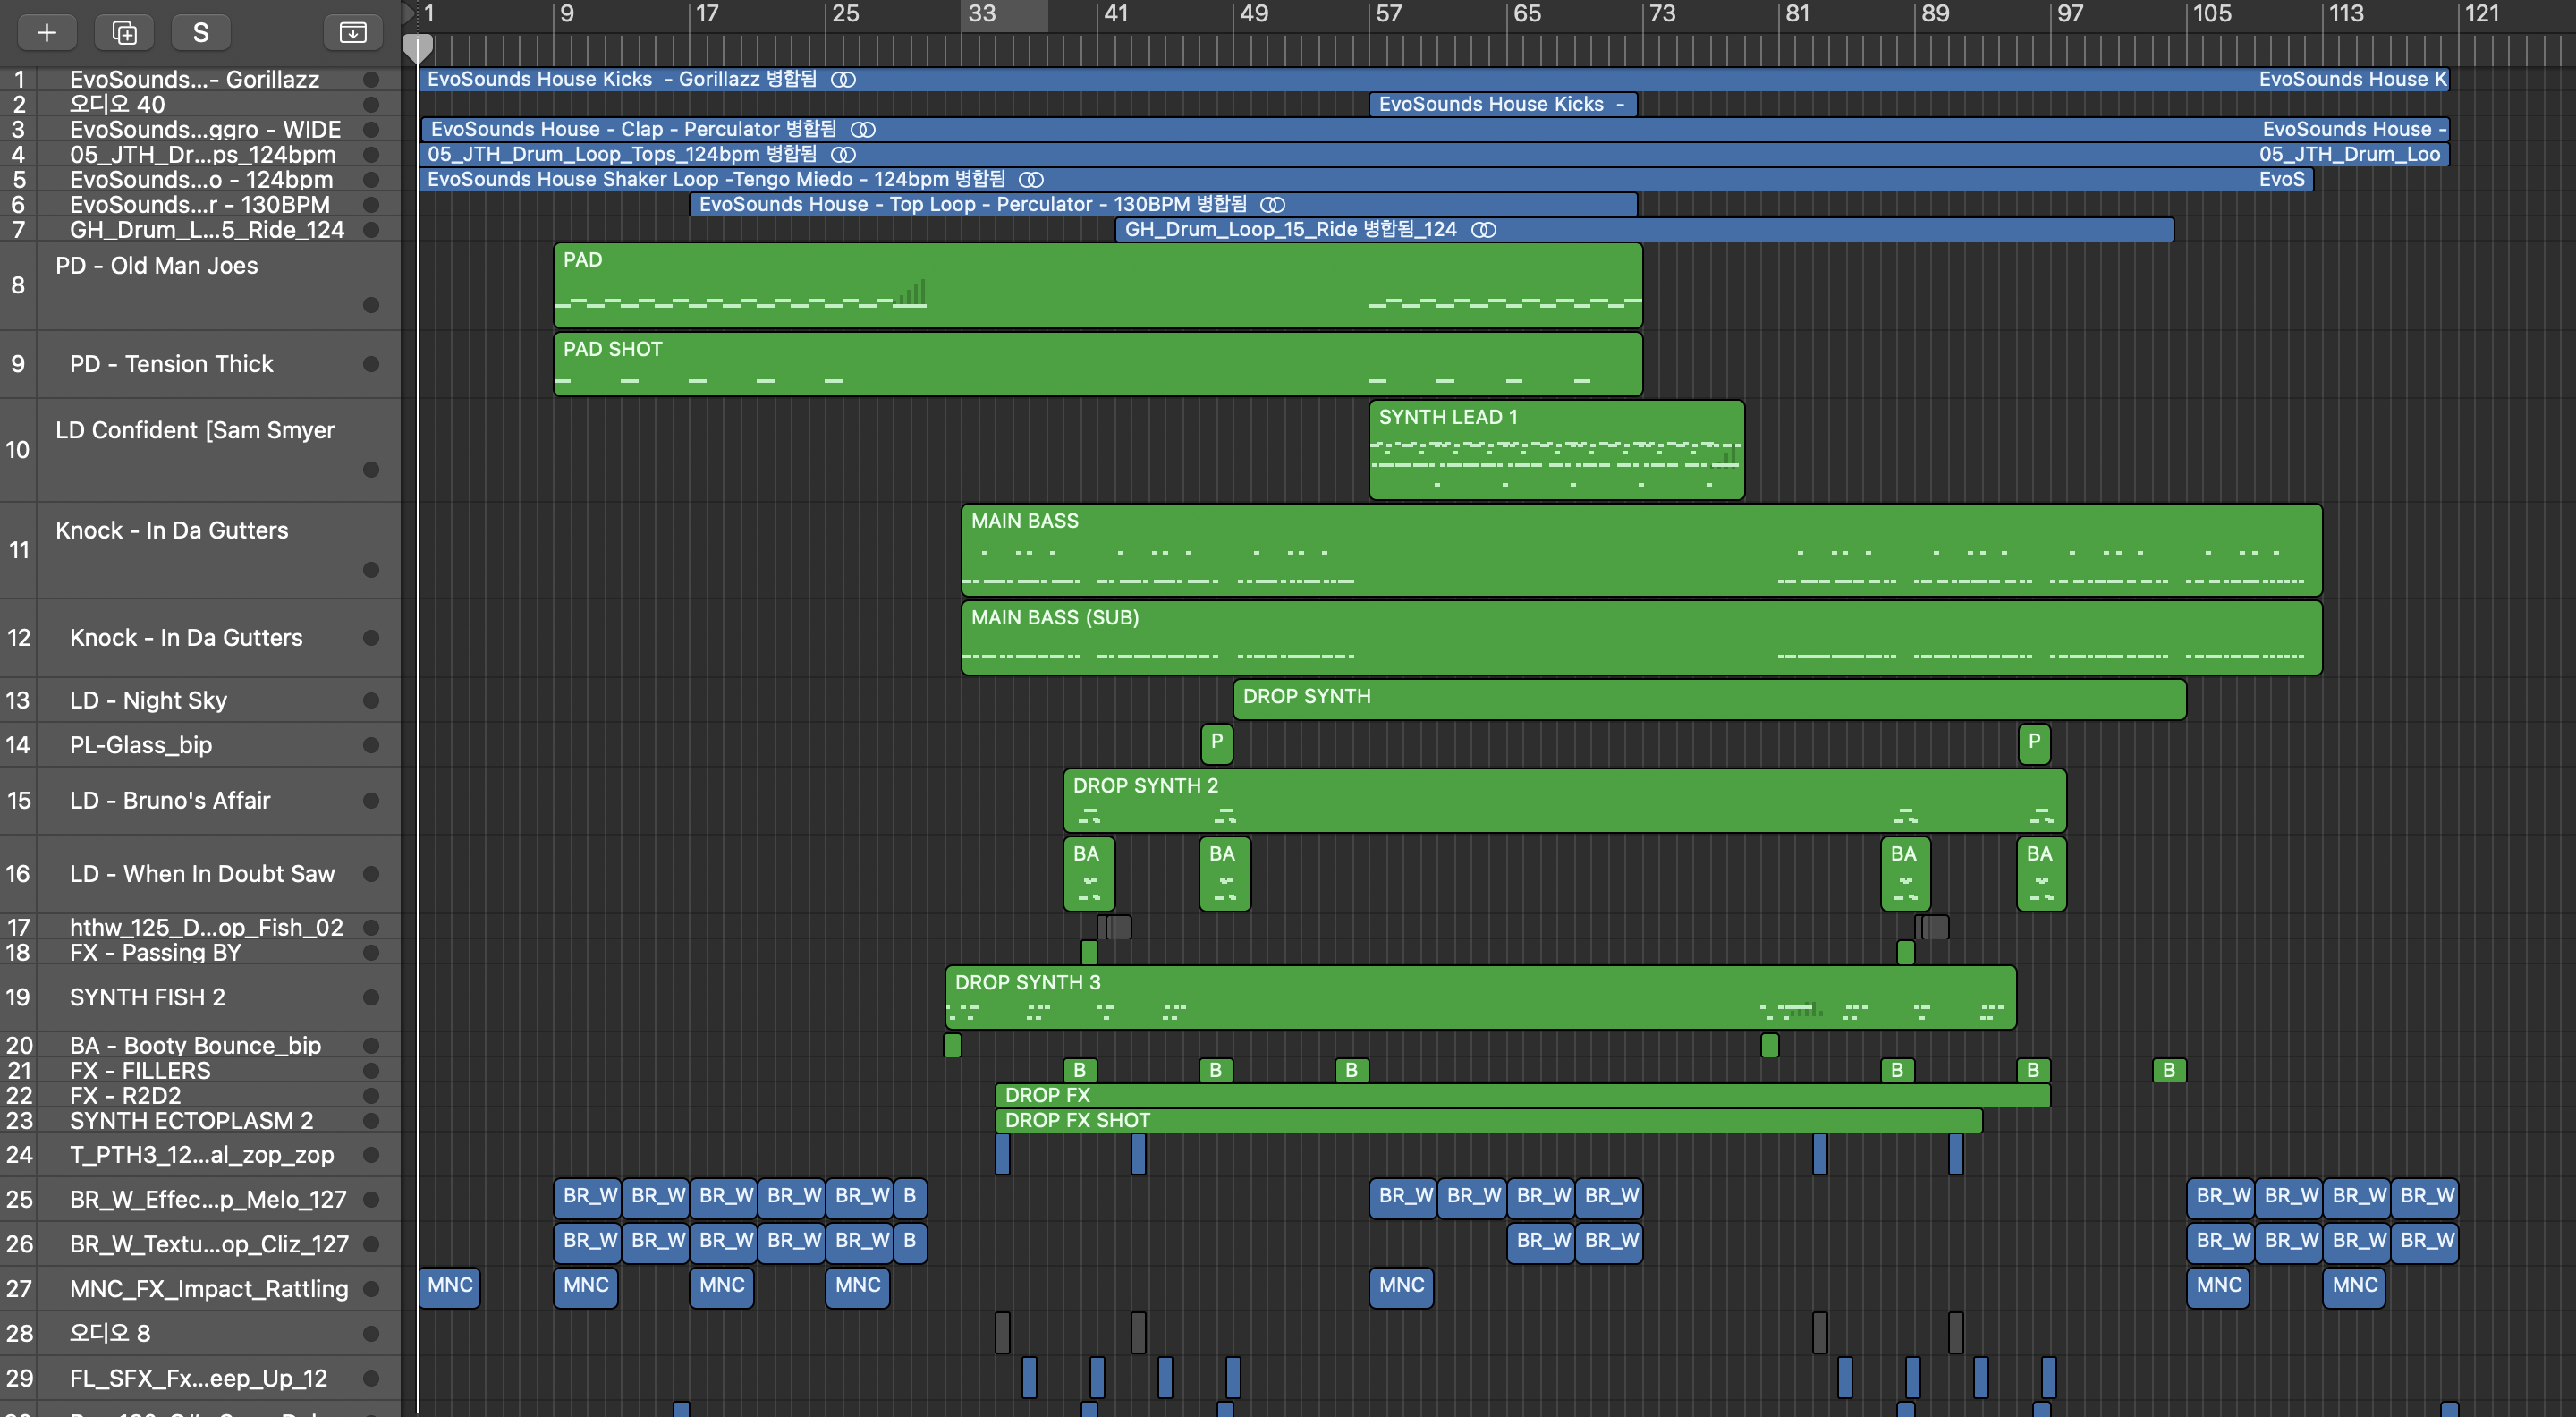Select track header T_PTH3_12...al_zop_zop
The height and width of the screenshot is (1417, 2576).
point(200,1155)
